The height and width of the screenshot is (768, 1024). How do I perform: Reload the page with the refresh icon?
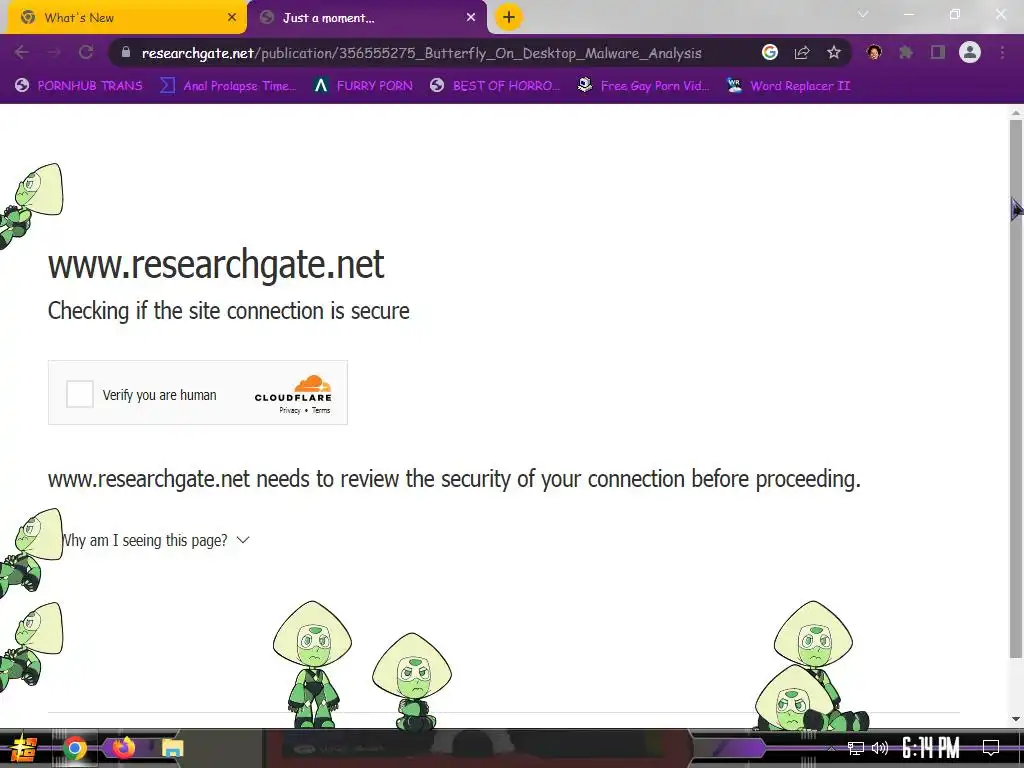(x=86, y=52)
